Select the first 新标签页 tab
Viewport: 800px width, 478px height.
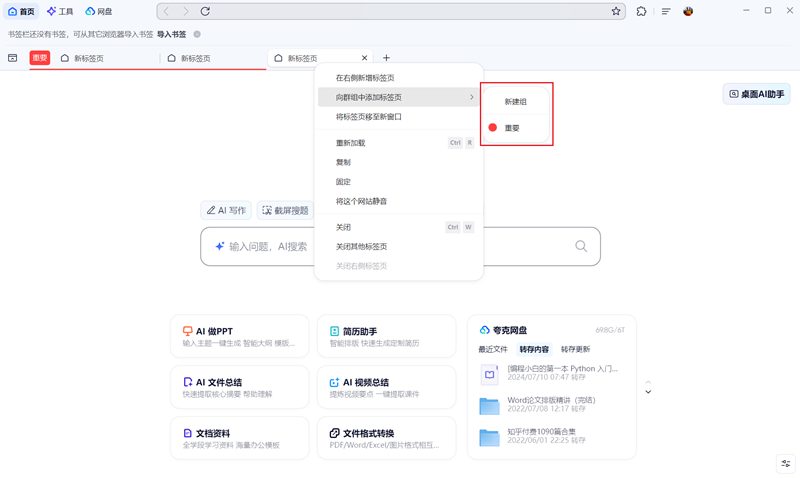tap(106, 58)
